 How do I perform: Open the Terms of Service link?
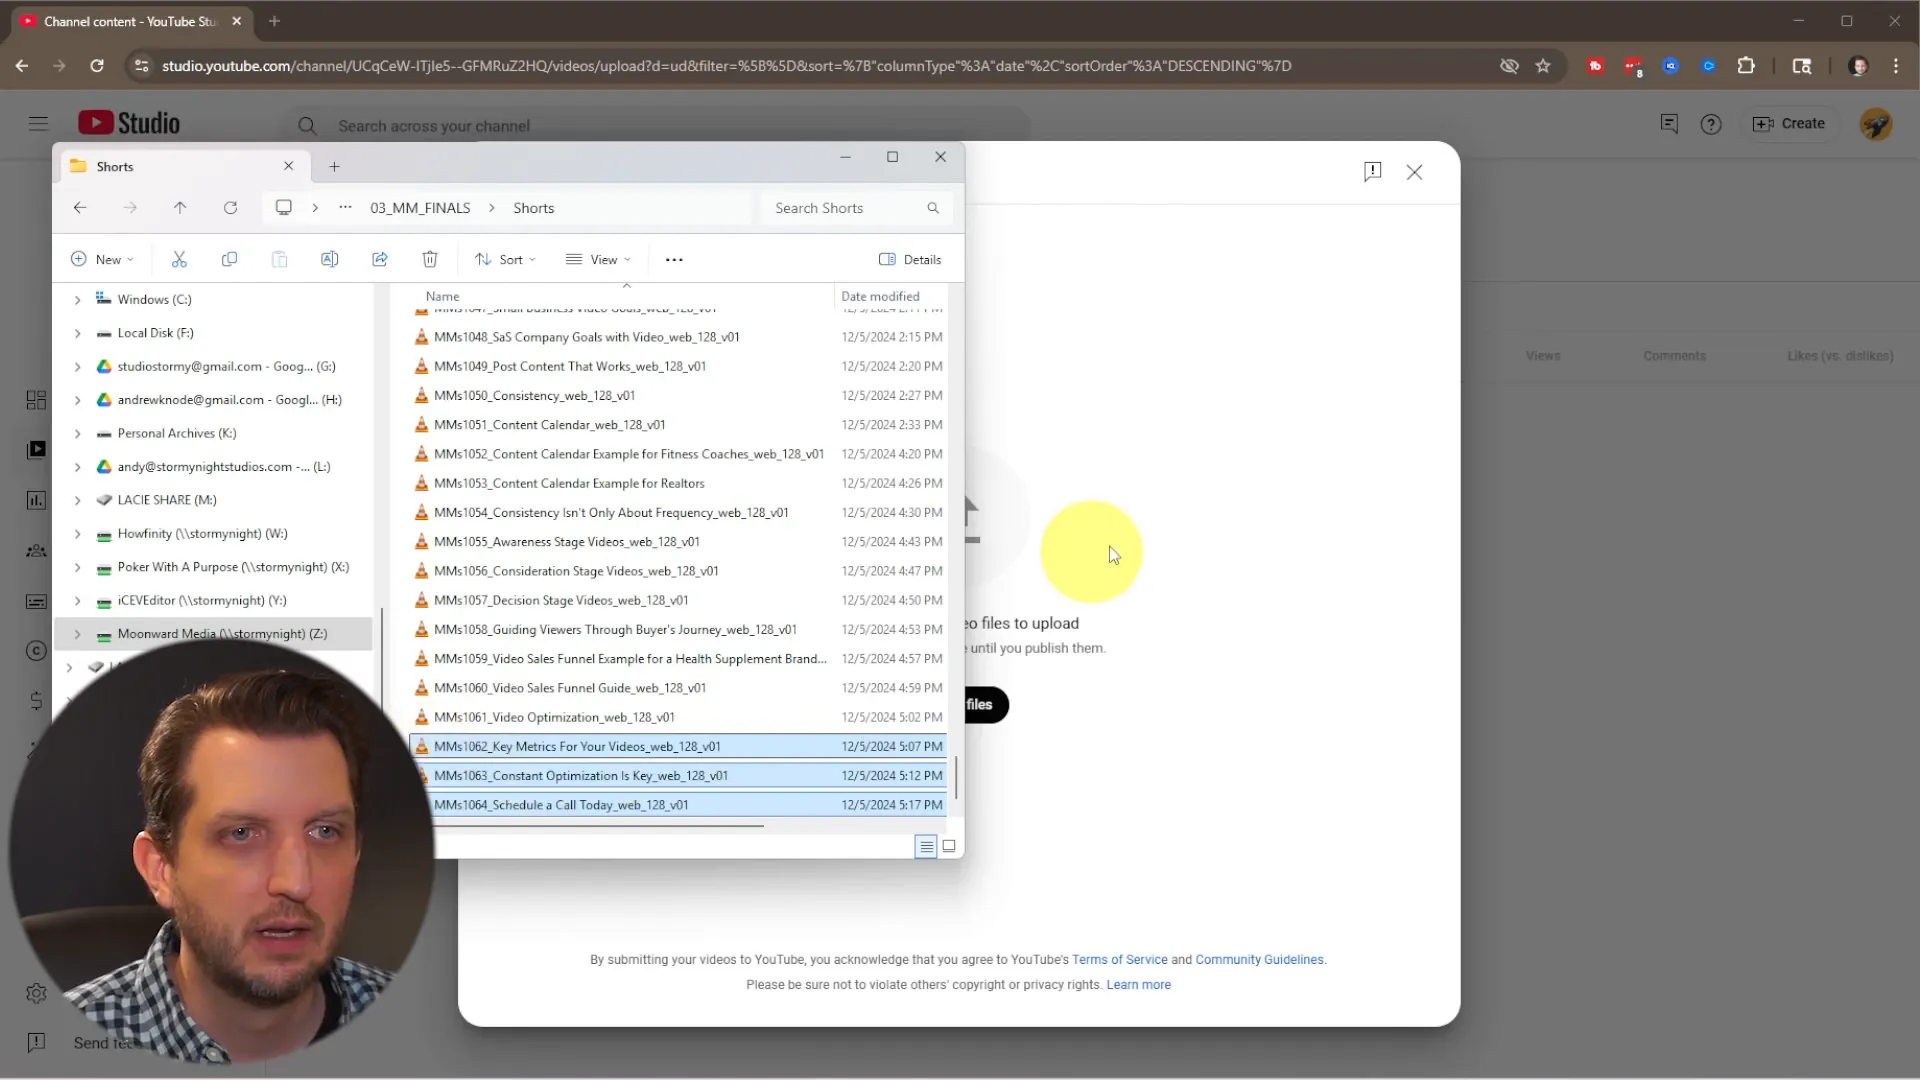click(x=1119, y=959)
